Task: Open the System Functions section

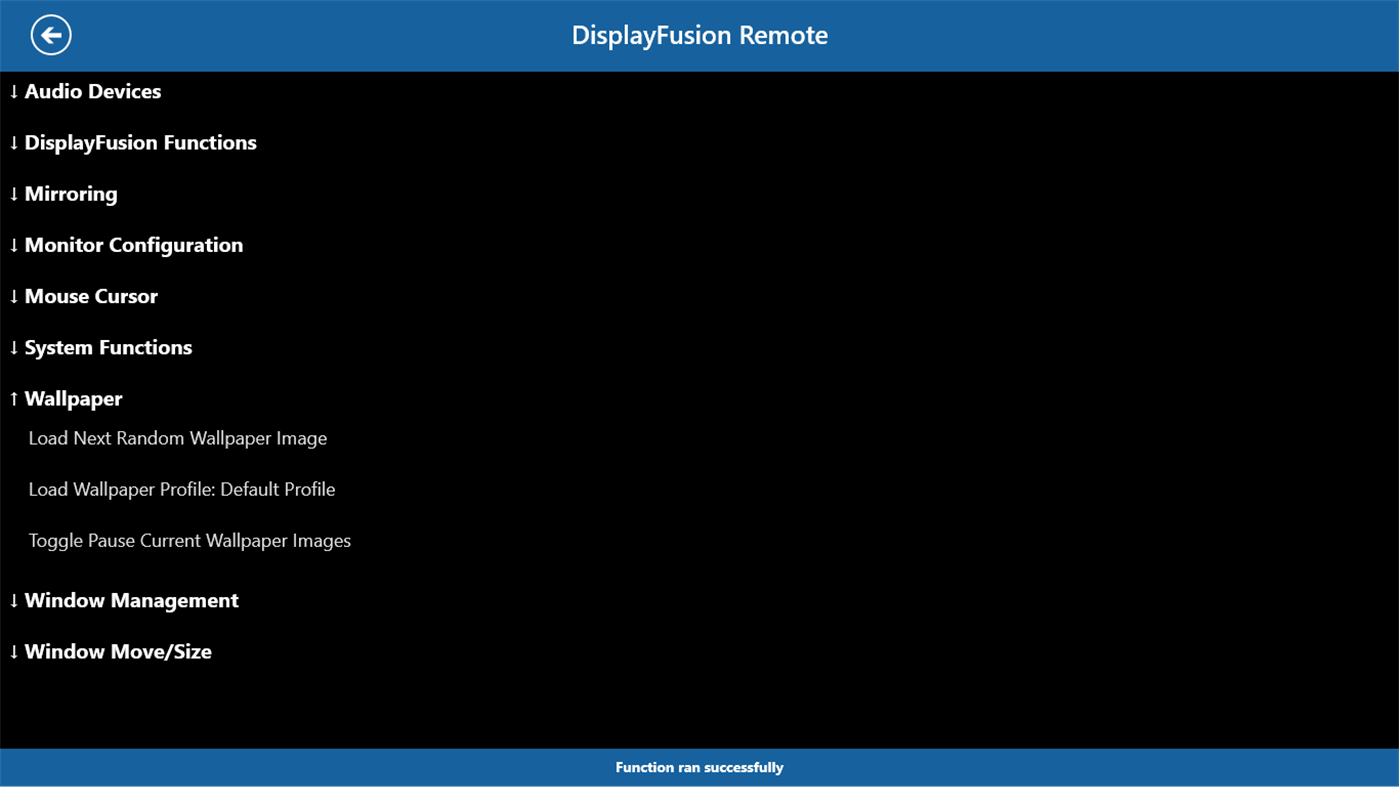Action: [108, 347]
